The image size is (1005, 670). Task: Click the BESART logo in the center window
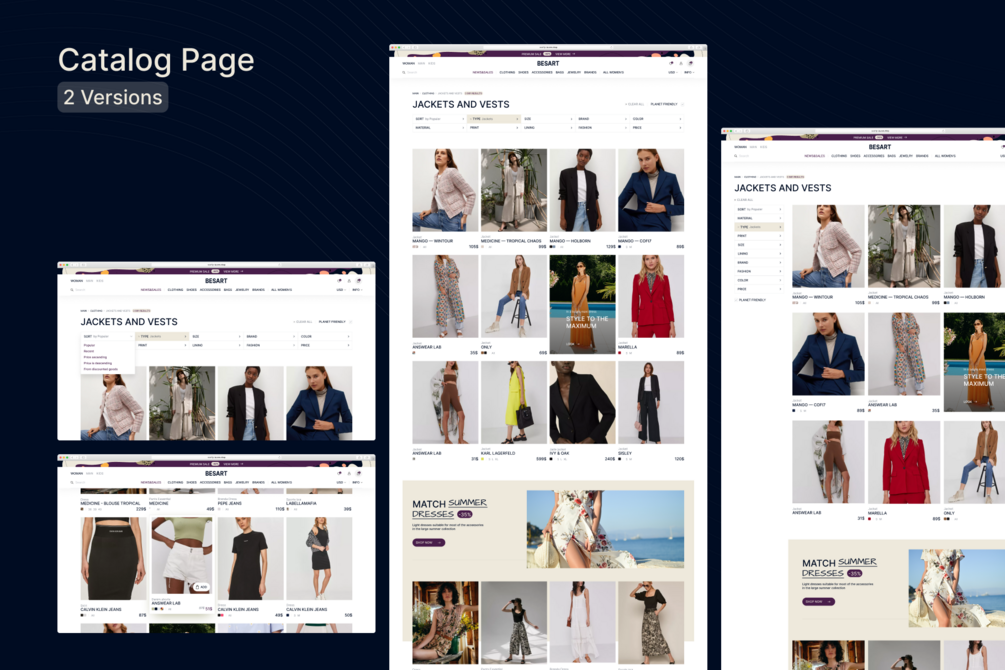(548, 63)
